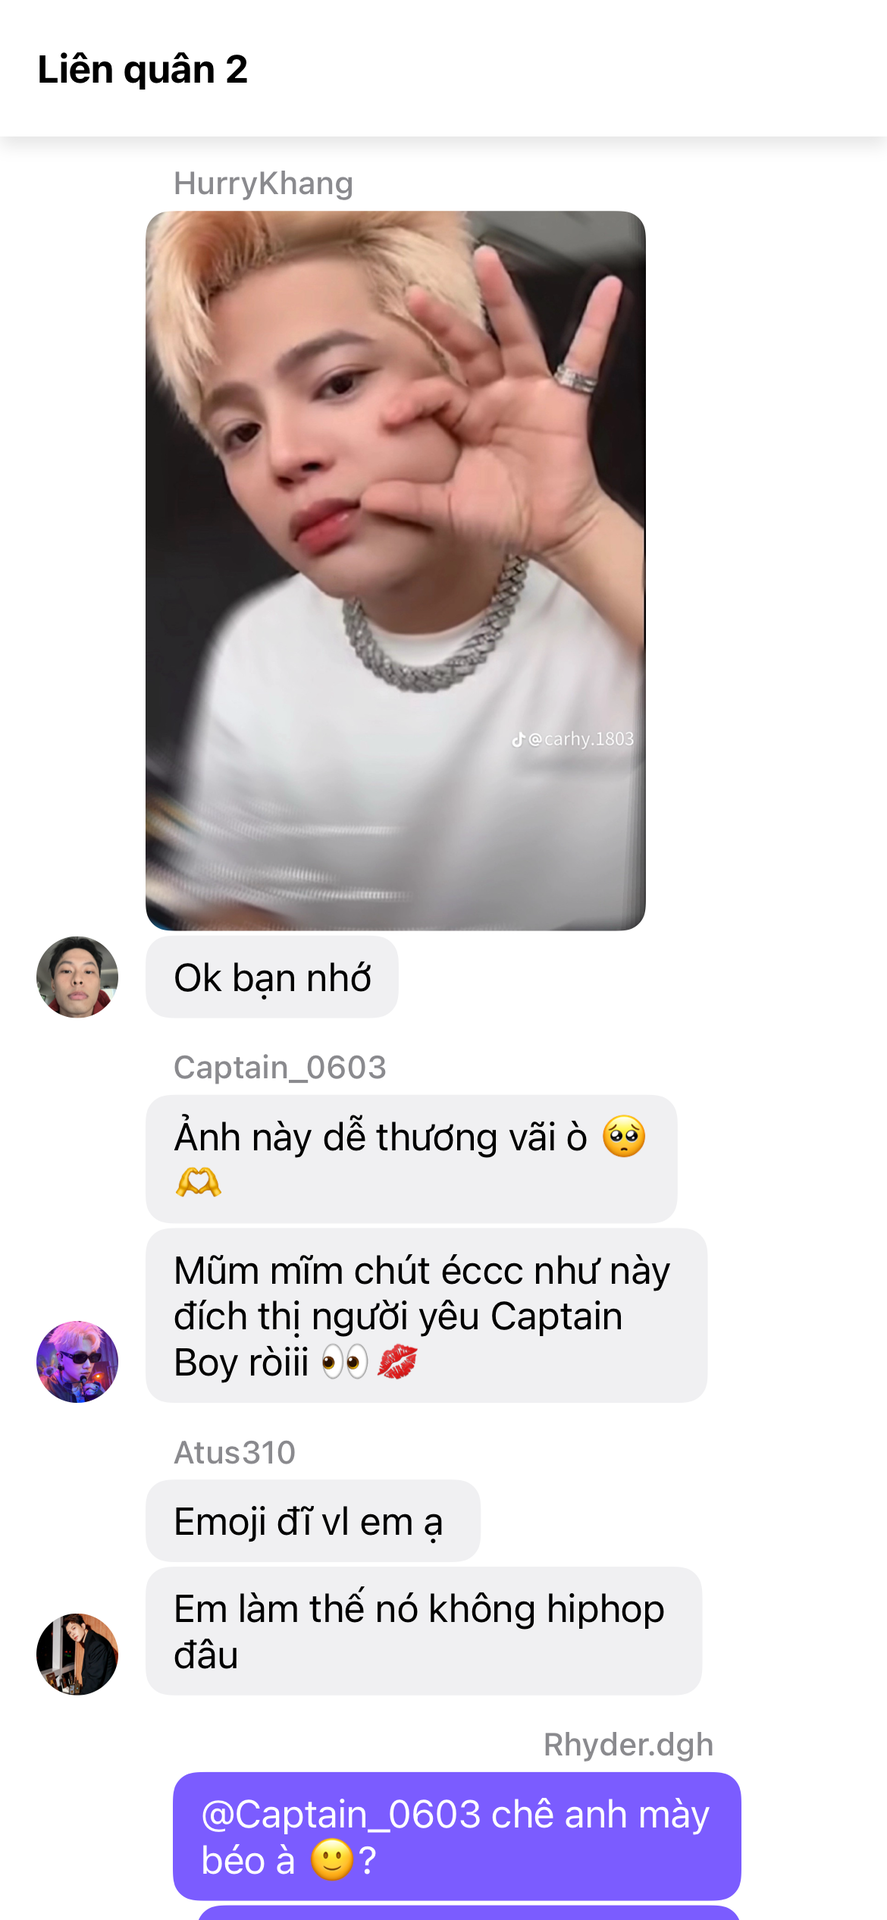
Task: Tap Atus310's profile avatar
Action: [x=77, y=1653]
